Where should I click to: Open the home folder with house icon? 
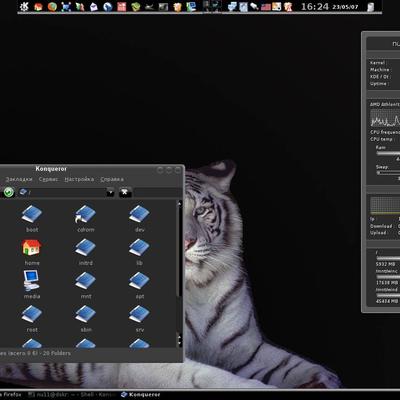(x=32, y=252)
